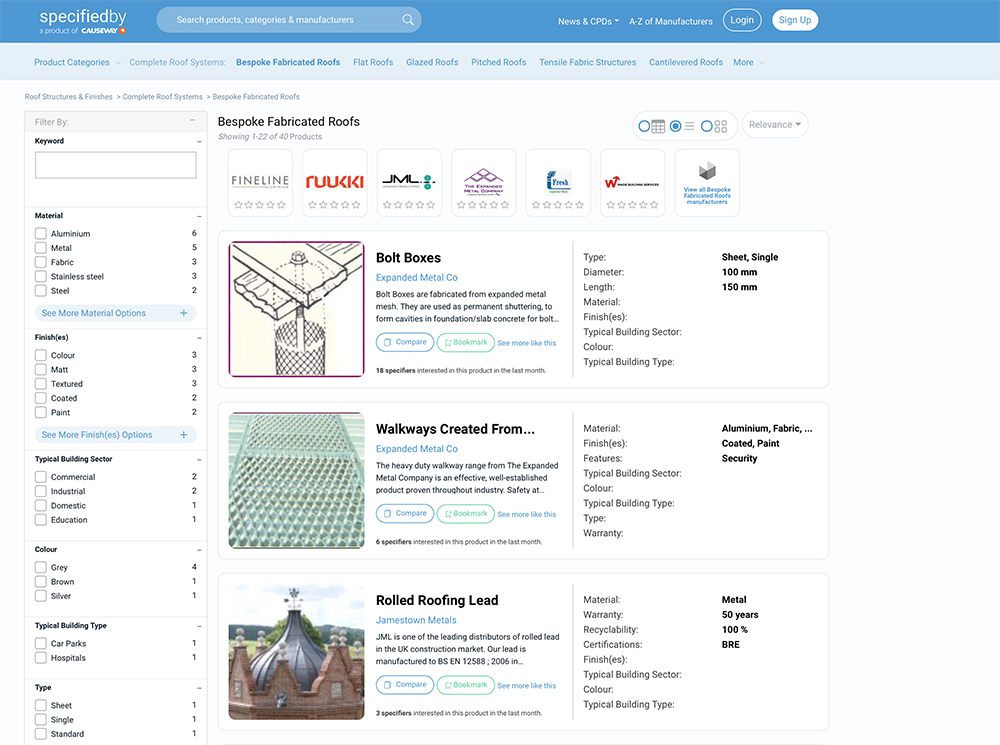Select Tensile Fabric Structures in navigation
The height and width of the screenshot is (745, 1000).
tap(587, 62)
